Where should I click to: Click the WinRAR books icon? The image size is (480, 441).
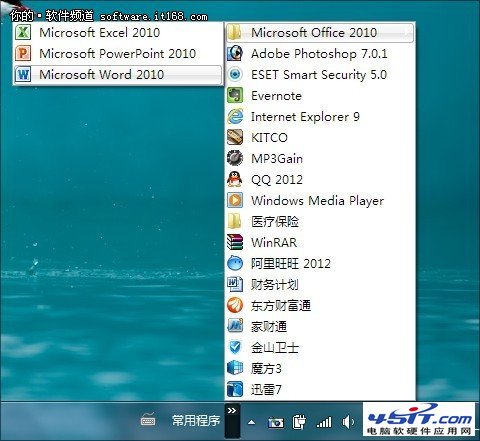point(235,242)
